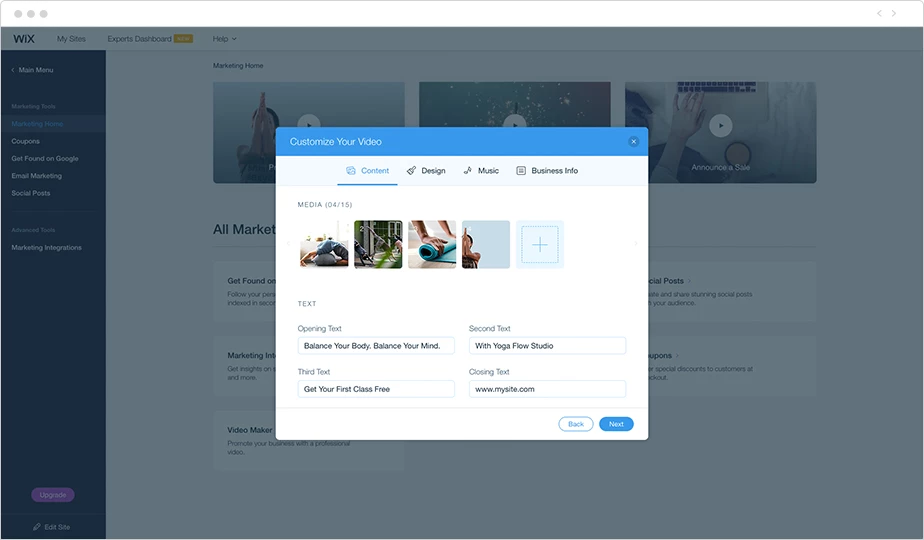This screenshot has width=924, height=540.
Task: Click the Next button
Action: point(616,424)
